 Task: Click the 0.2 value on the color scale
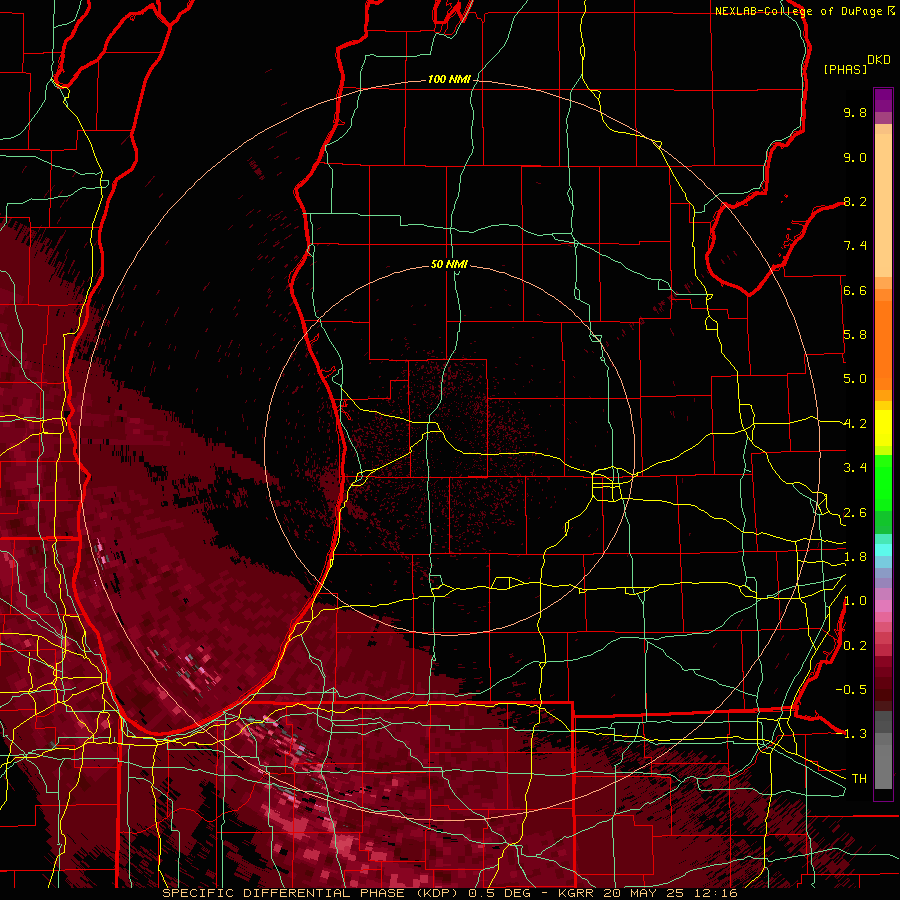(855, 646)
